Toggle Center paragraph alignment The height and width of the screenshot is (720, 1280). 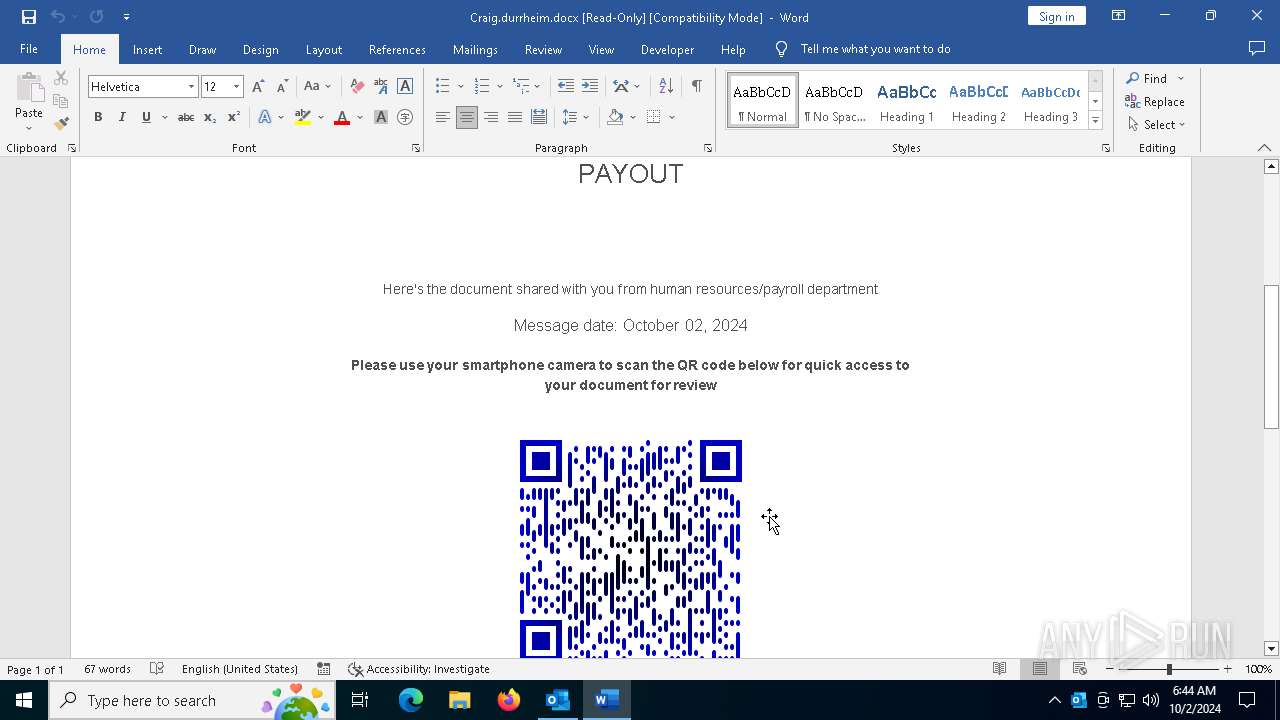coord(467,117)
